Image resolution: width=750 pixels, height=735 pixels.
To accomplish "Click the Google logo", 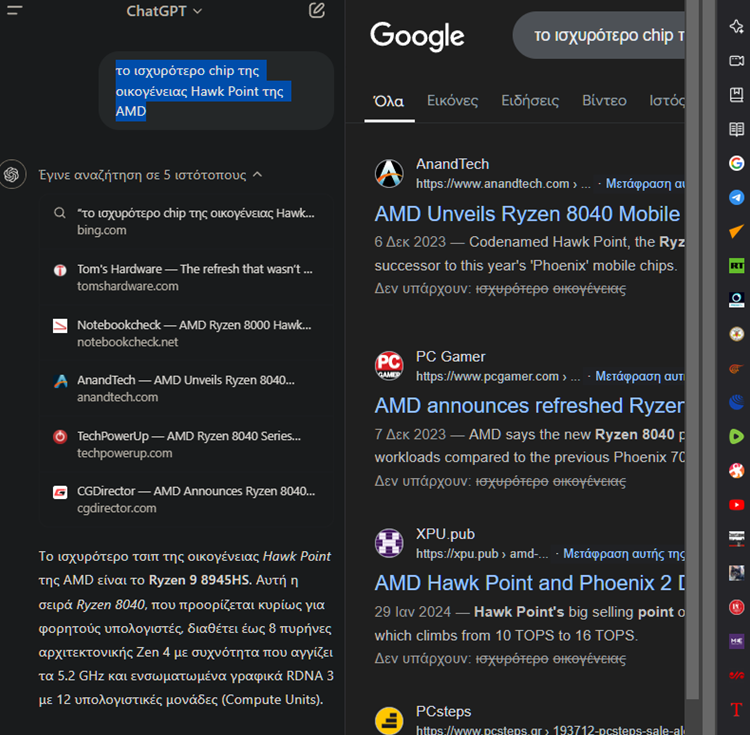I will click(417, 36).
